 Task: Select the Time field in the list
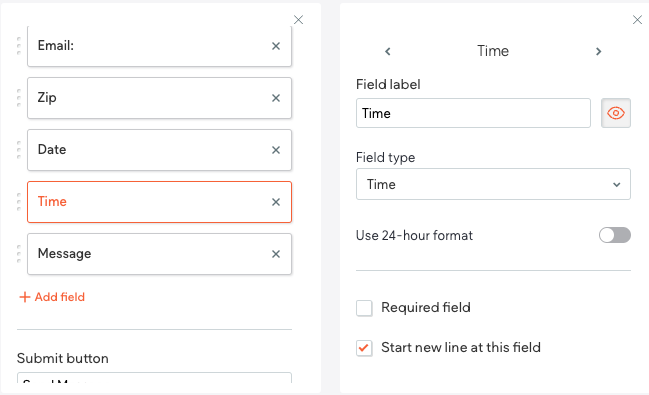(x=159, y=202)
